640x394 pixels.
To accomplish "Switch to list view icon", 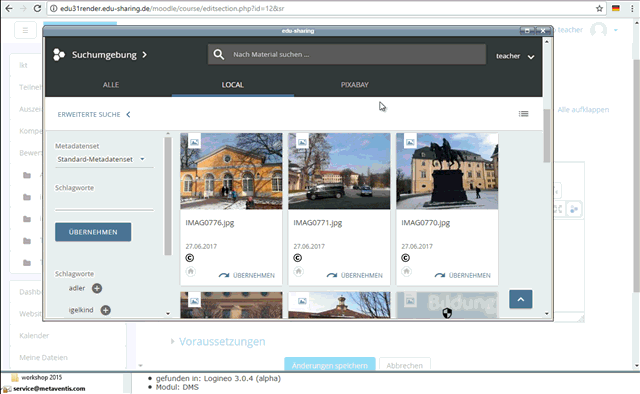I will click(x=523, y=114).
